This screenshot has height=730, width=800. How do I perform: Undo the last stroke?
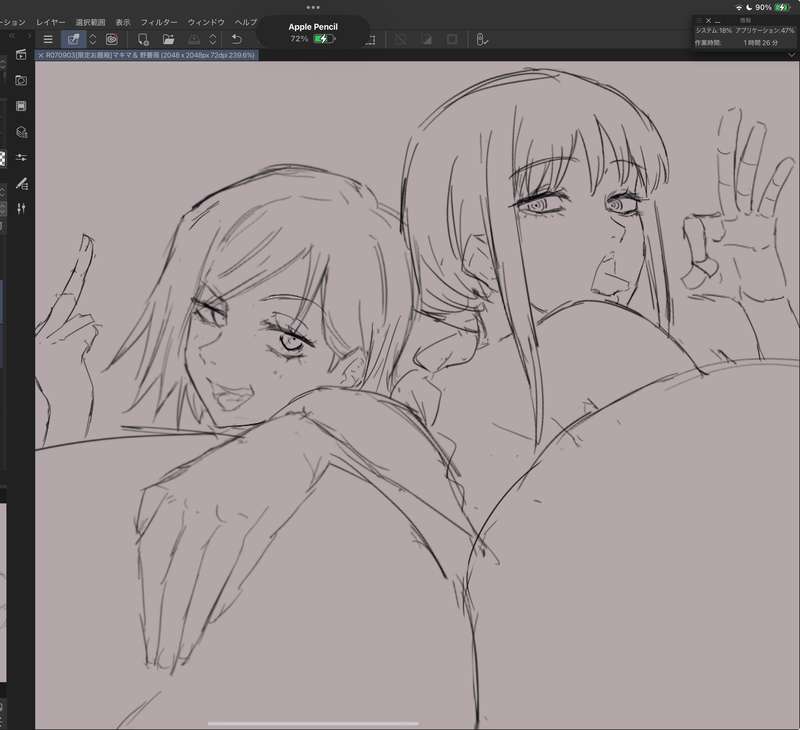coord(236,39)
